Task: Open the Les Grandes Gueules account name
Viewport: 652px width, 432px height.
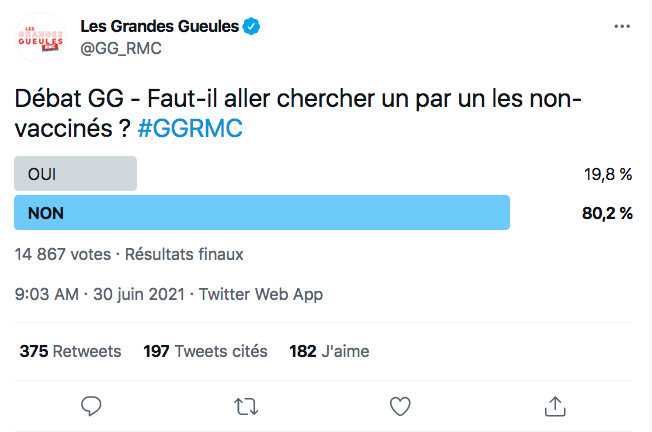Action: pyautogui.click(x=160, y=26)
